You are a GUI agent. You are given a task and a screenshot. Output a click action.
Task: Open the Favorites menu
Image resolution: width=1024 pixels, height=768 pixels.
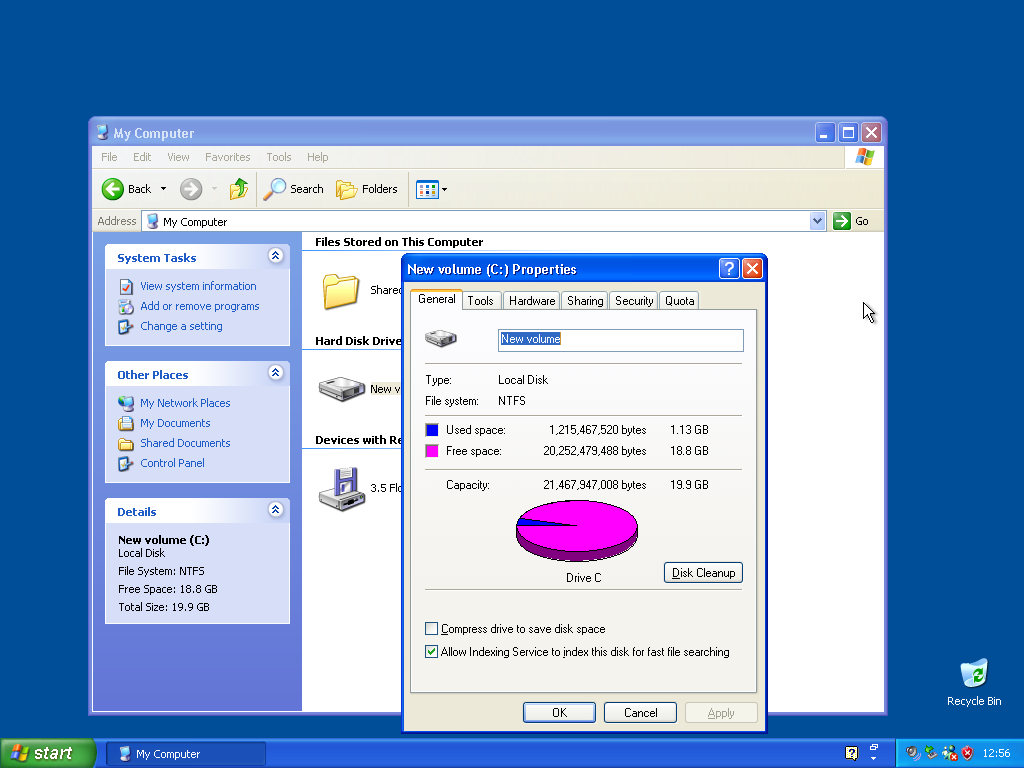[227, 157]
